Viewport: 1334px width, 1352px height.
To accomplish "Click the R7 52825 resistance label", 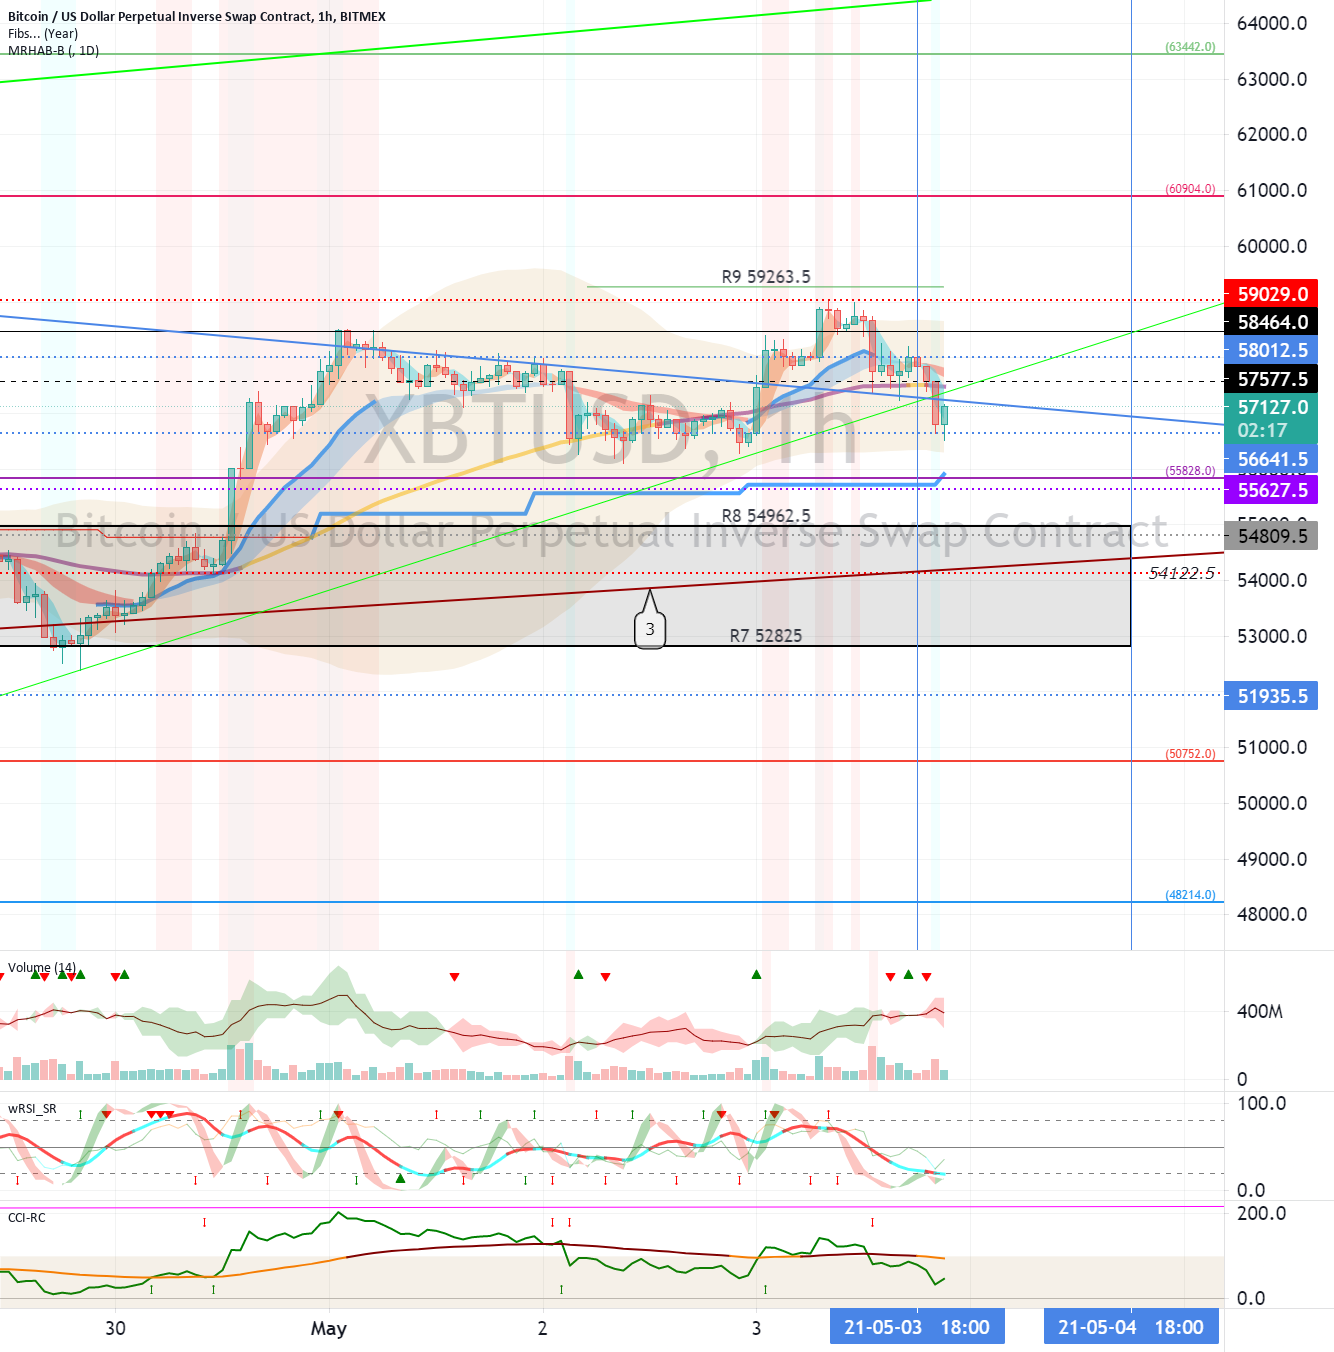I will click(x=765, y=636).
